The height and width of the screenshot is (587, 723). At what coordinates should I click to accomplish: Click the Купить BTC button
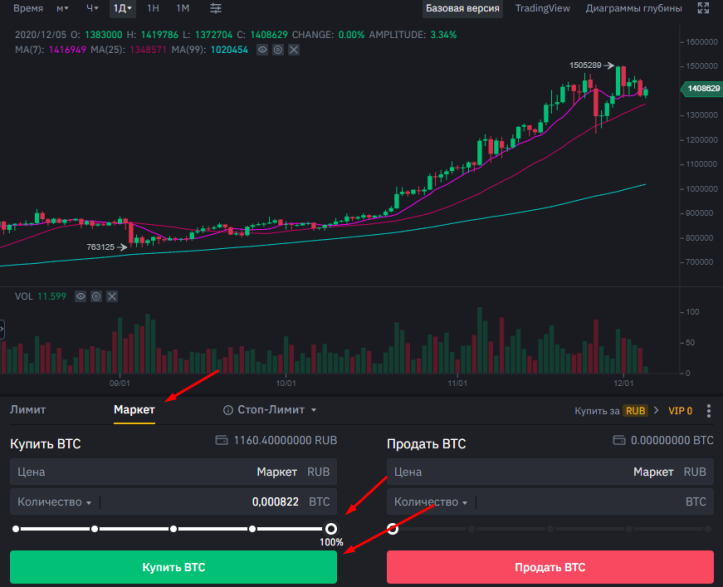[x=173, y=567]
